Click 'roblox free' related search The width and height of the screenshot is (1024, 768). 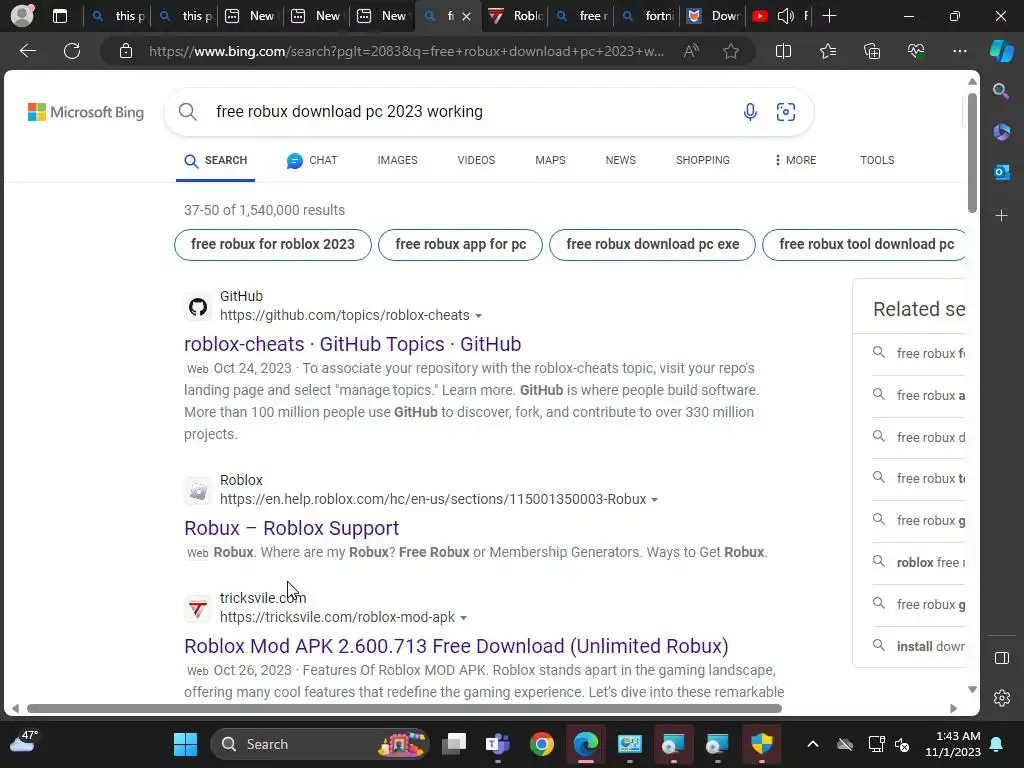pyautogui.click(x=919, y=562)
